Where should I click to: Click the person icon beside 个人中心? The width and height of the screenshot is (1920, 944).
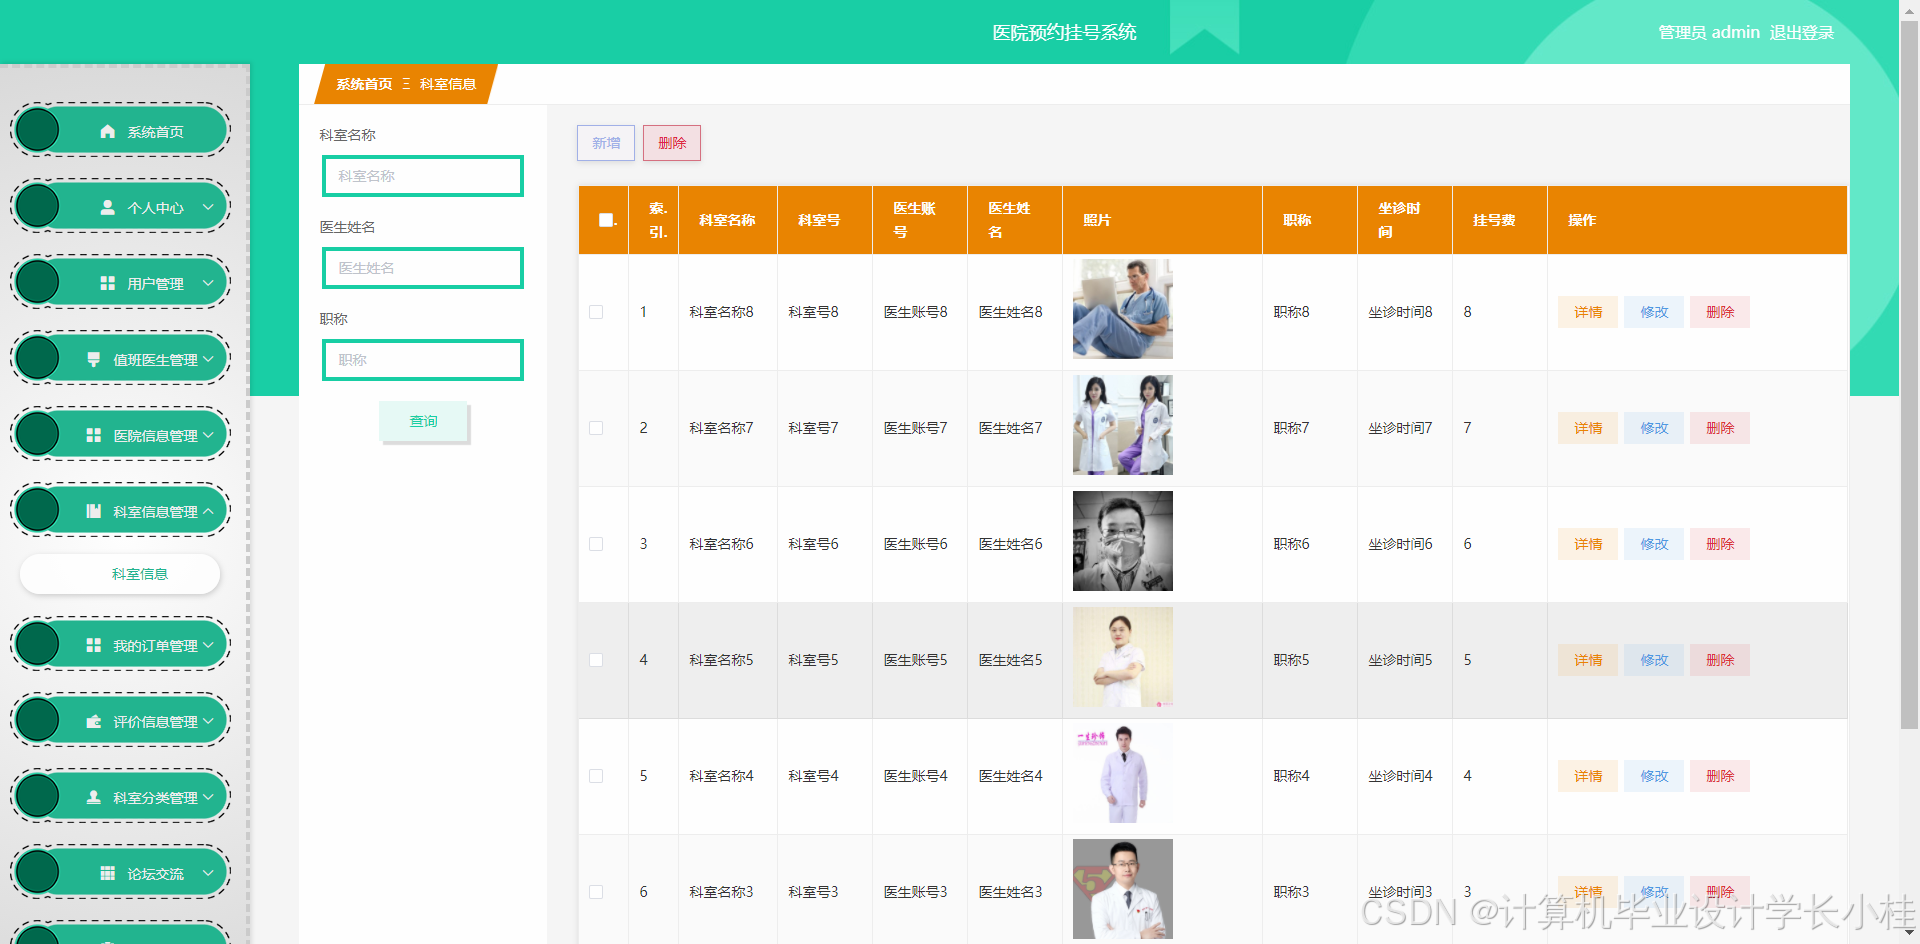[x=108, y=208]
